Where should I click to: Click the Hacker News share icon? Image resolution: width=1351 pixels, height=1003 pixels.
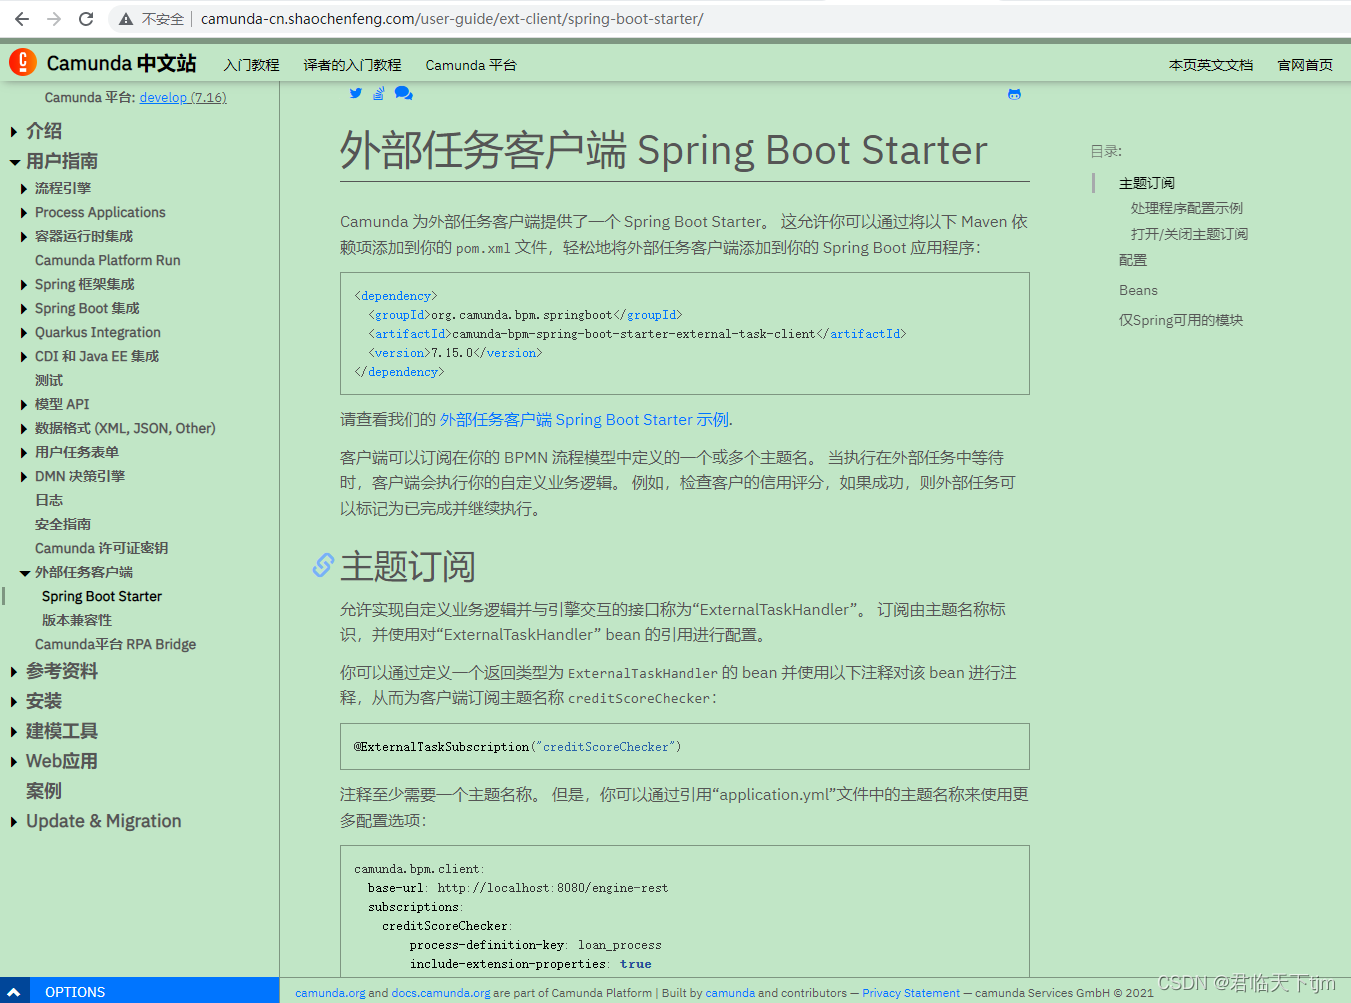click(x=379, y=93)
